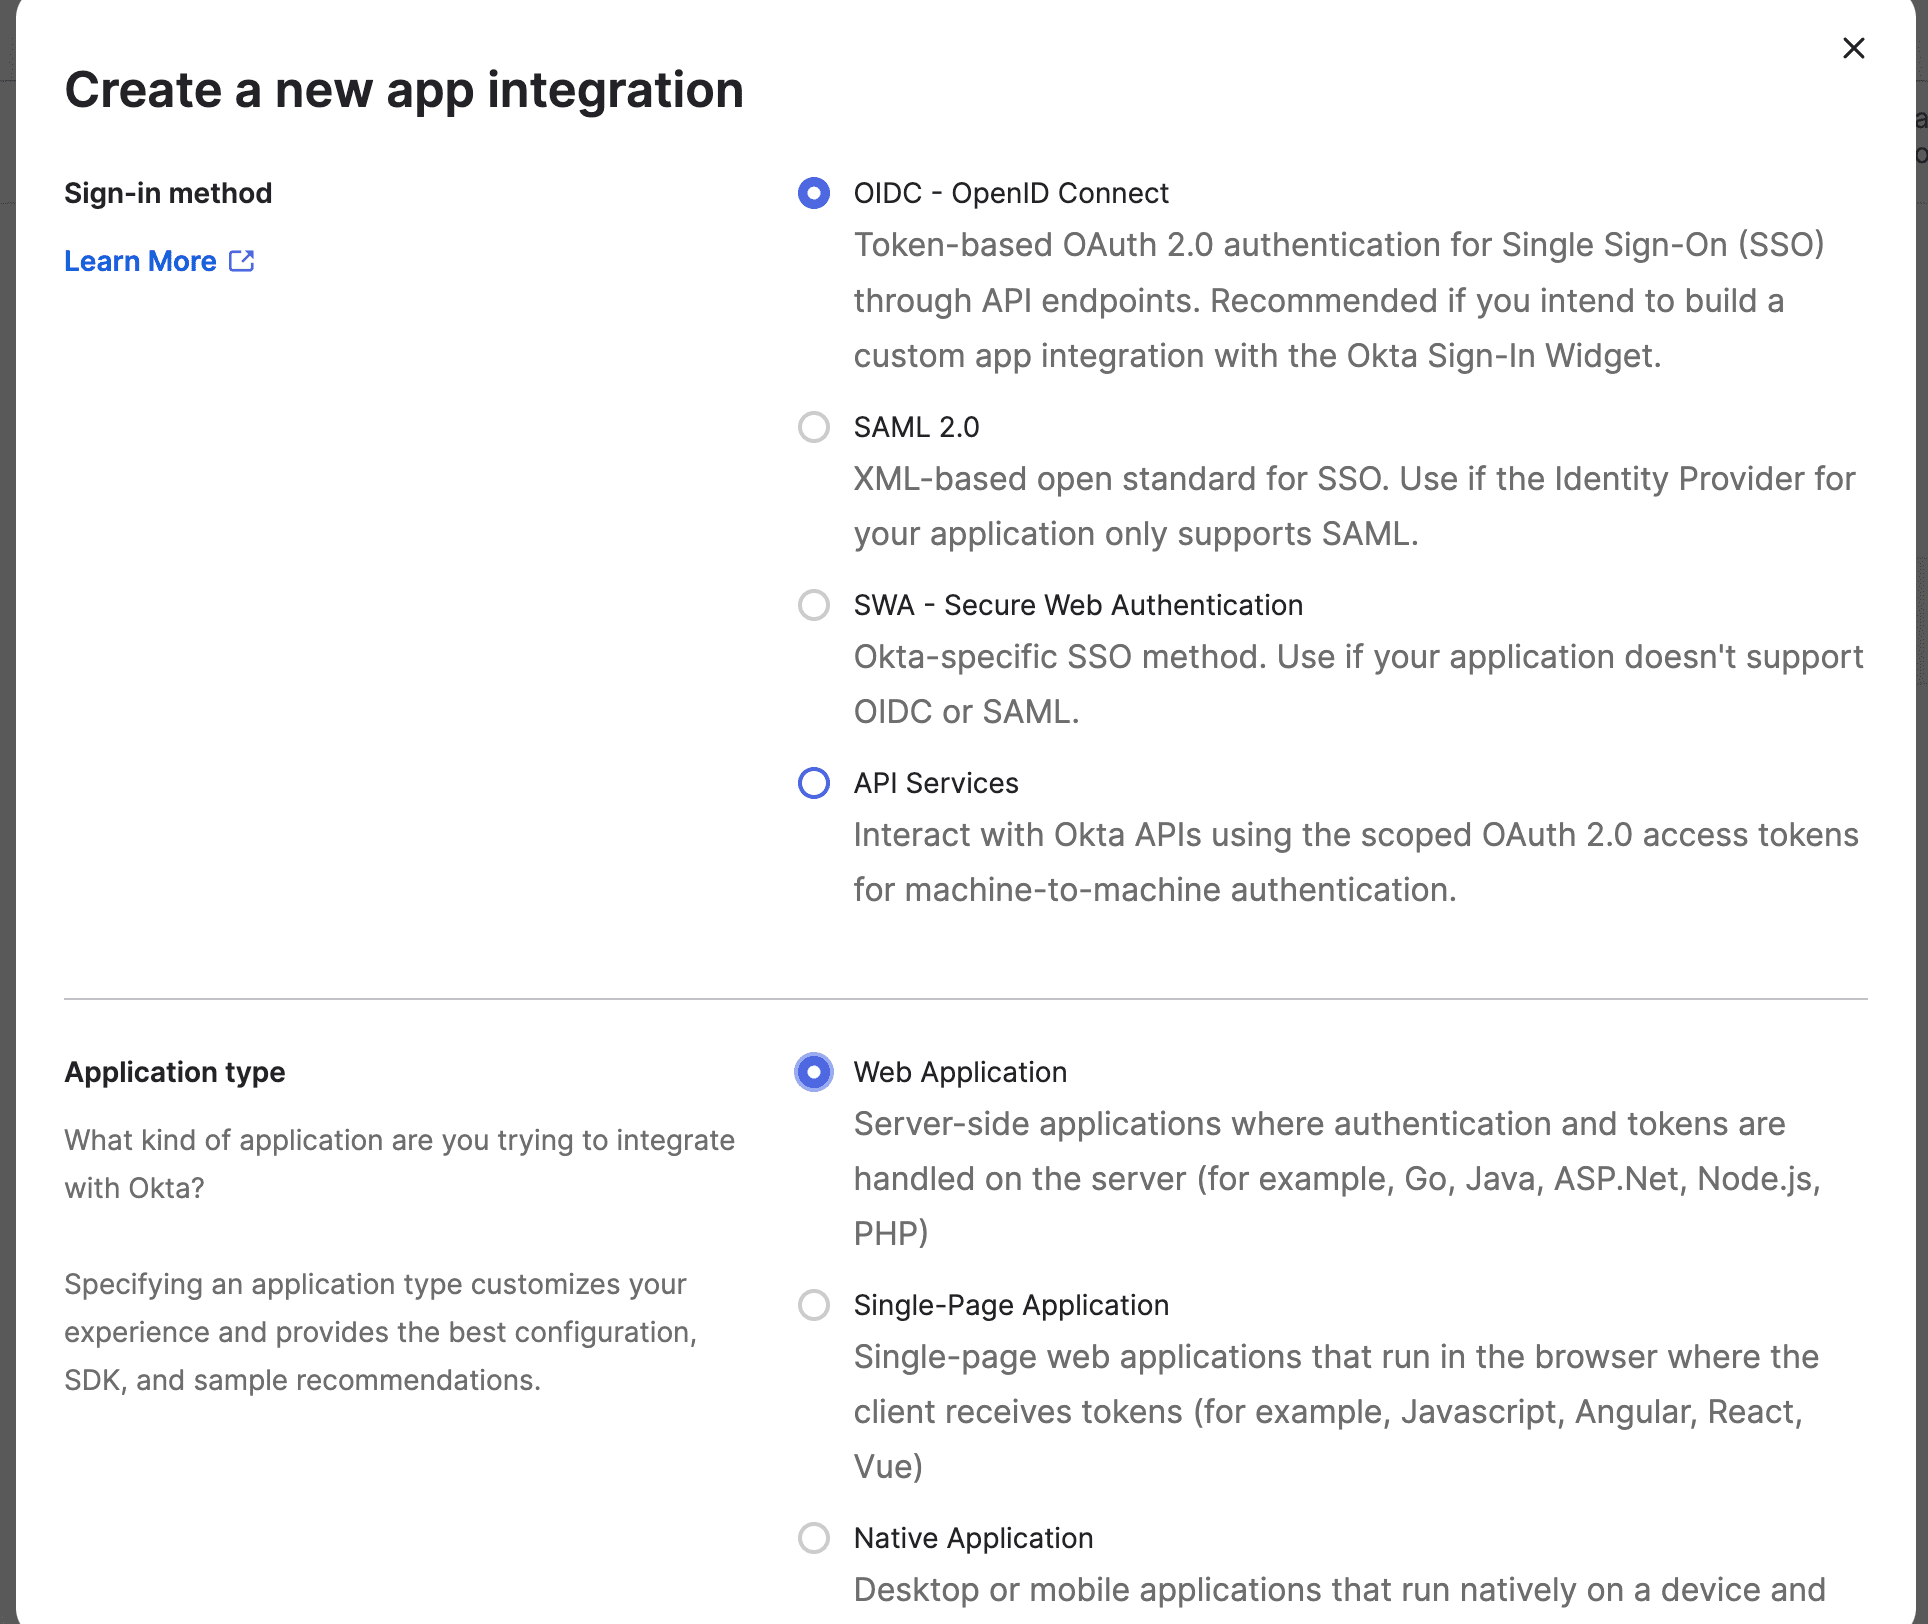
Task: Select SWA - Secure Web Authentication option
Action: tap(814, 605)
